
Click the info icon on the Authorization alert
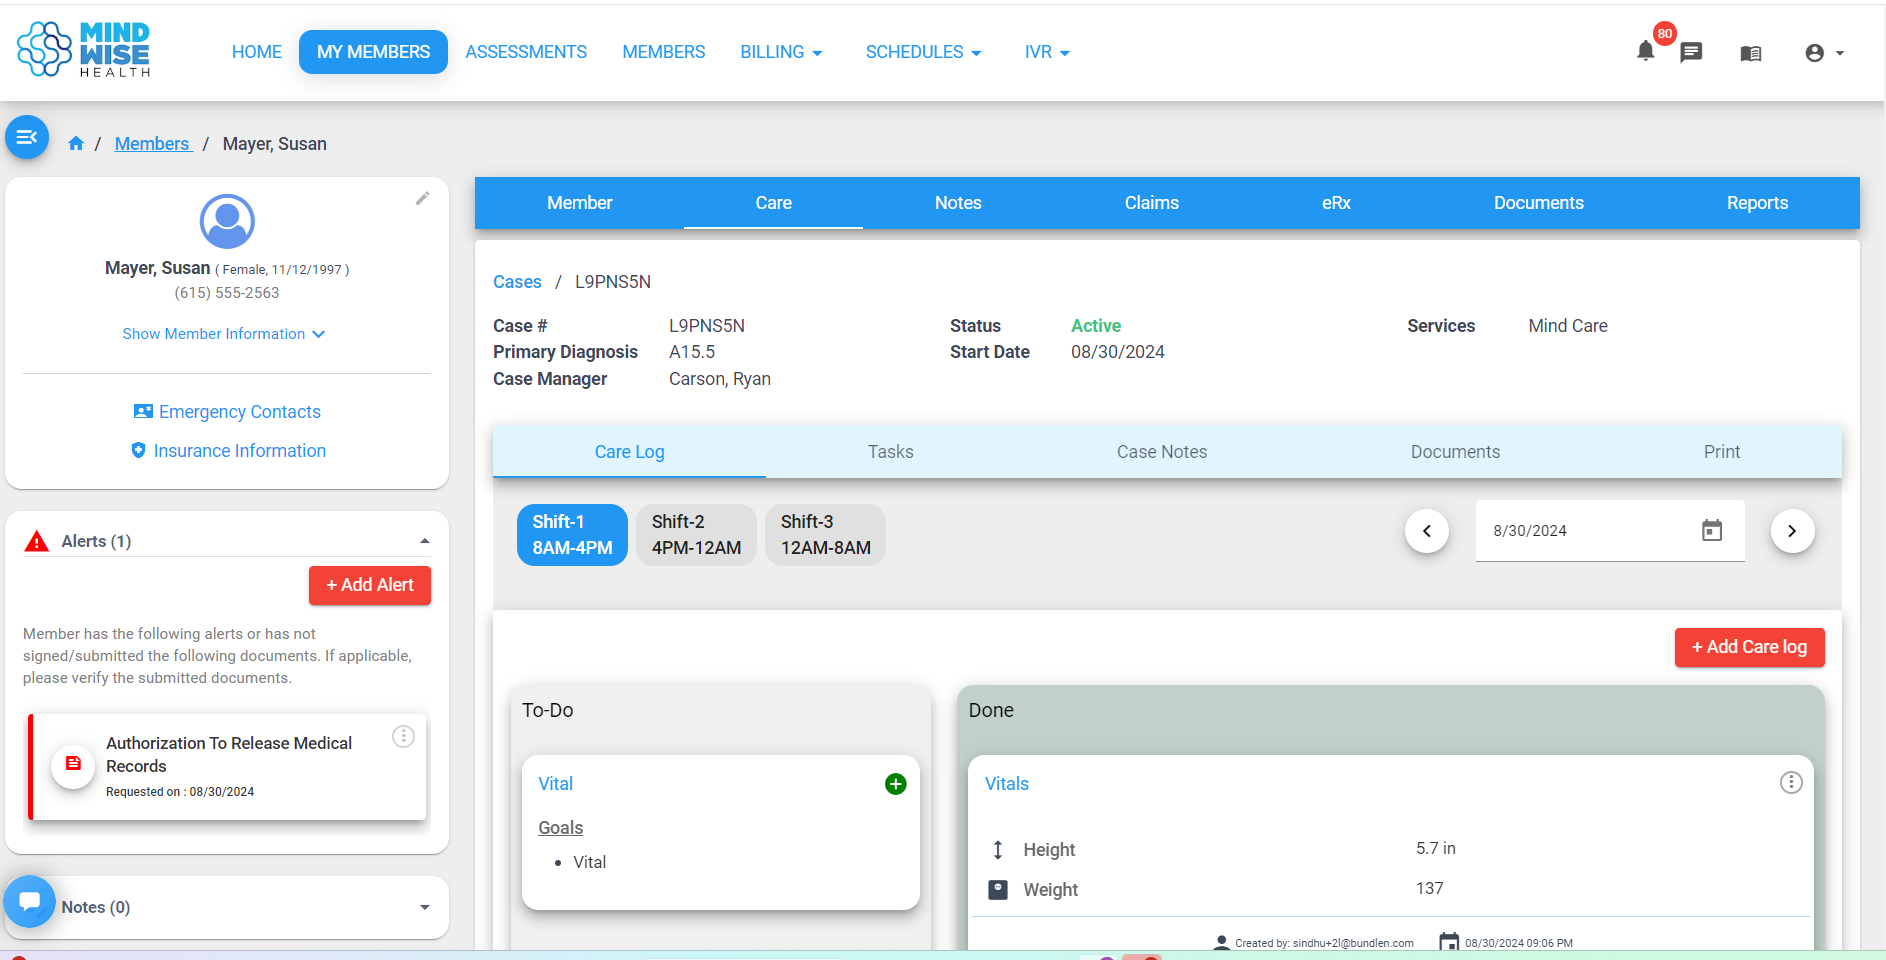coord(403,736)
